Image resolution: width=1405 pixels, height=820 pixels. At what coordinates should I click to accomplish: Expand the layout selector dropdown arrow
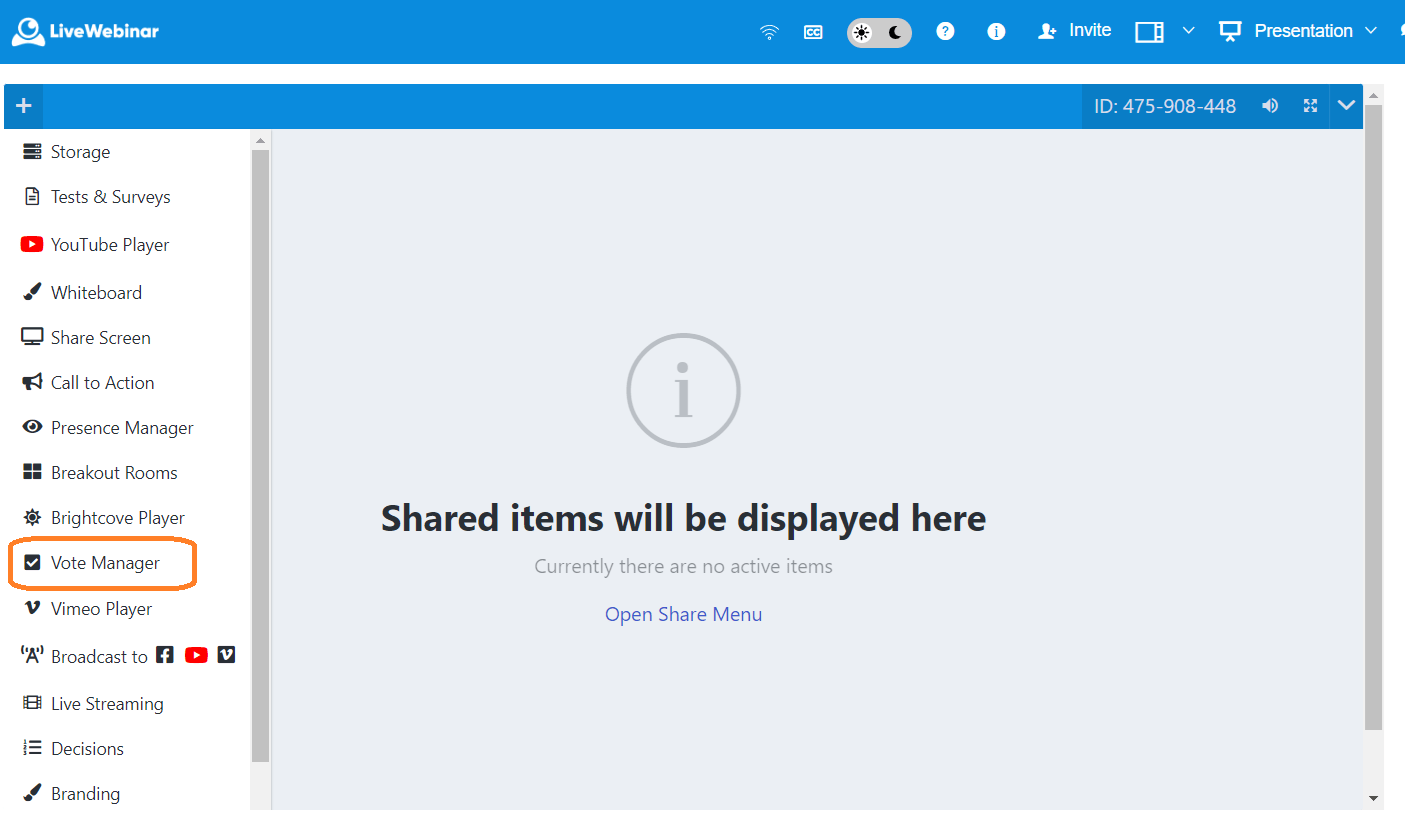coord(1188,31)
